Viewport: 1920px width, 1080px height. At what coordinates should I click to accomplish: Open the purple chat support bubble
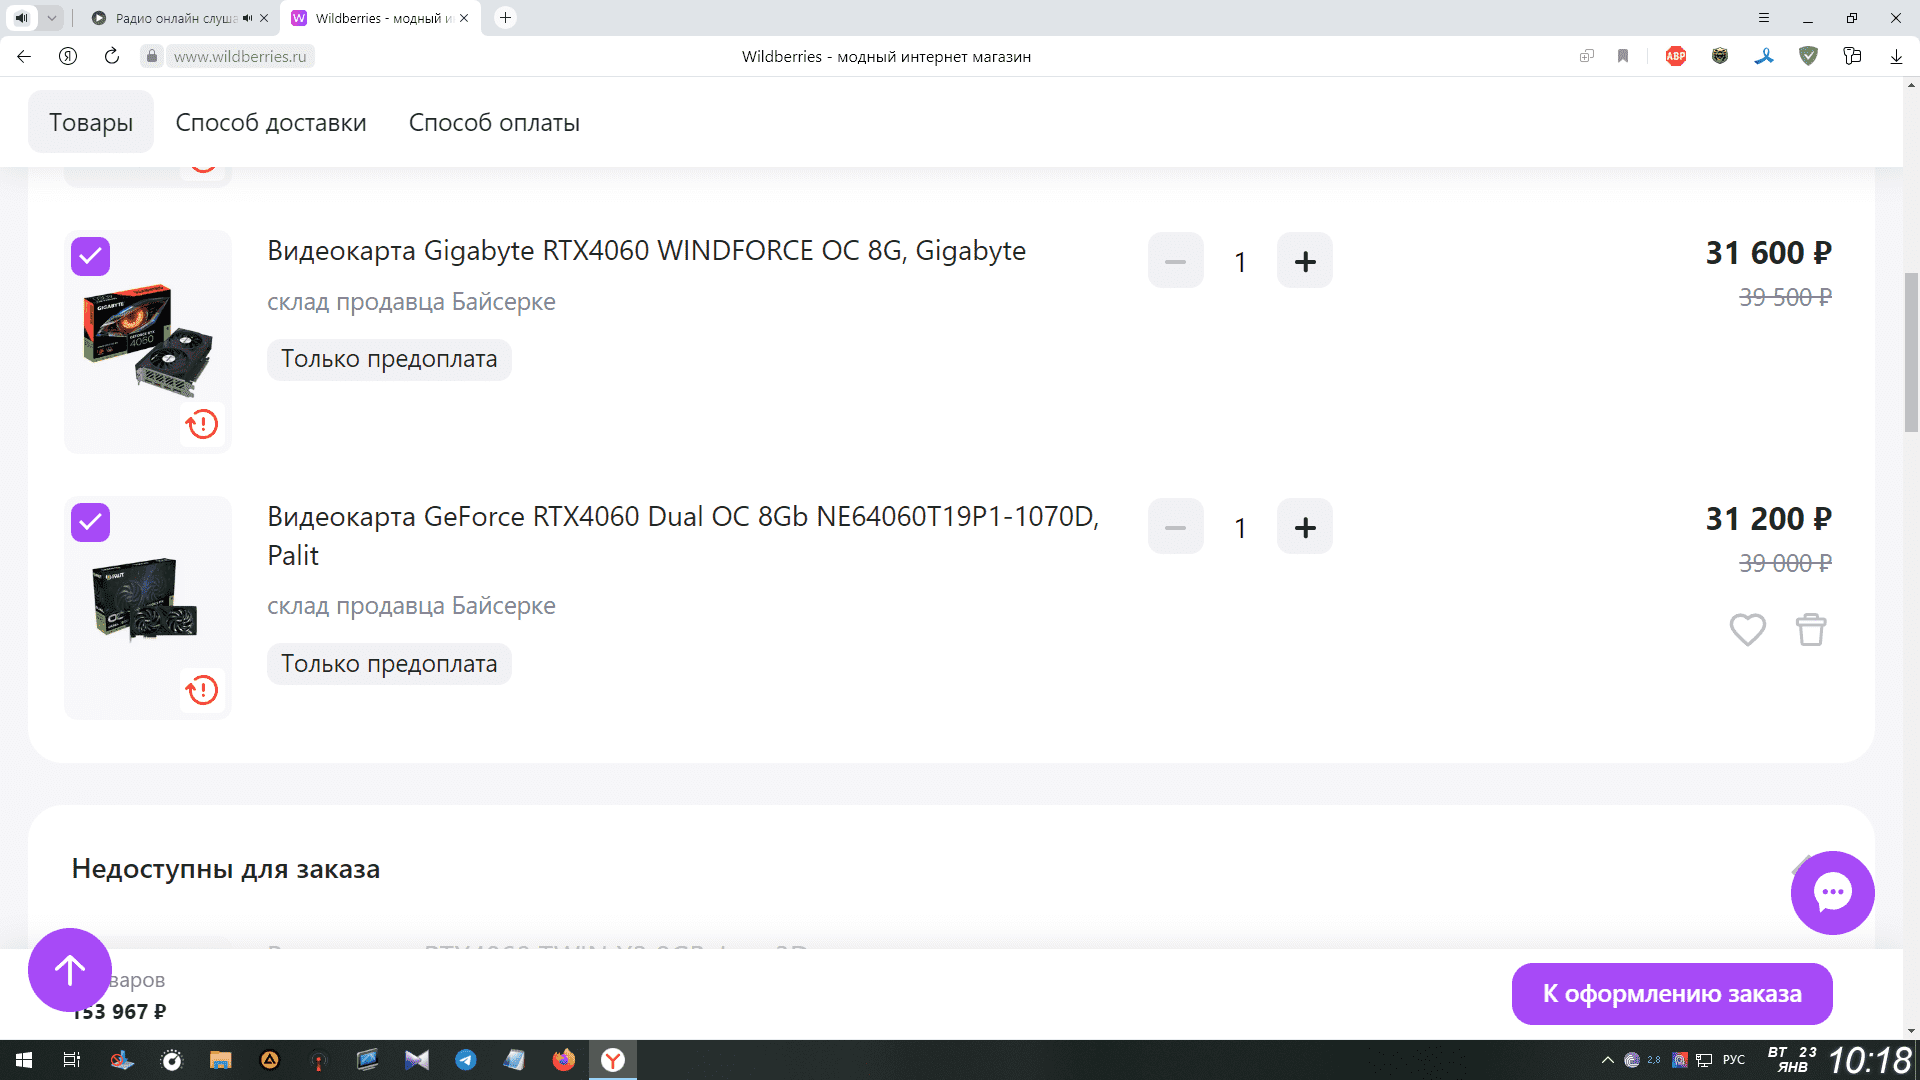coord(1832,893)
